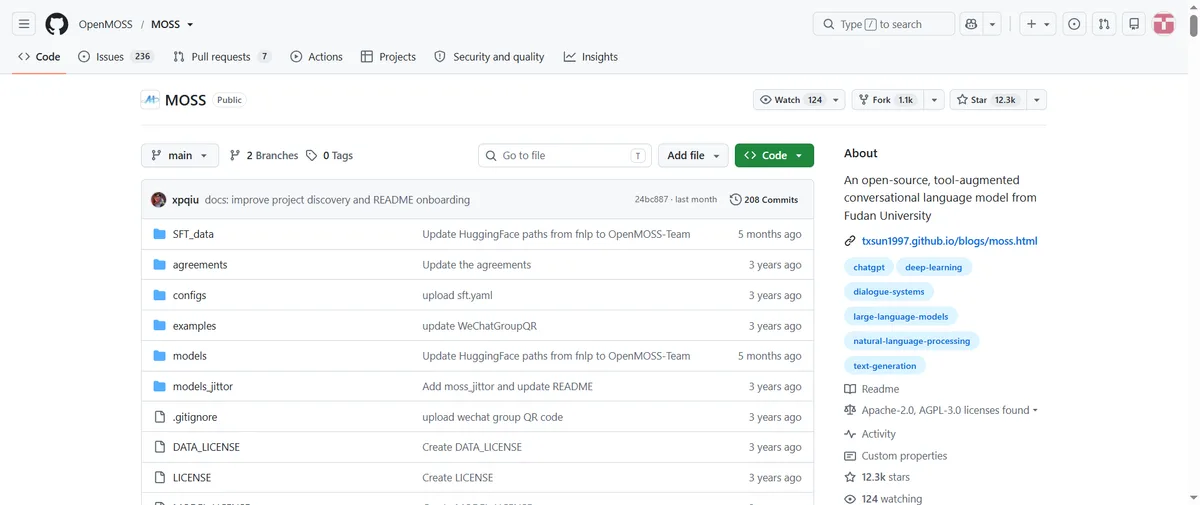This screenshot has height=505, width=1200.
Task: Expand the star lists caret
Action: point(1035,100)
